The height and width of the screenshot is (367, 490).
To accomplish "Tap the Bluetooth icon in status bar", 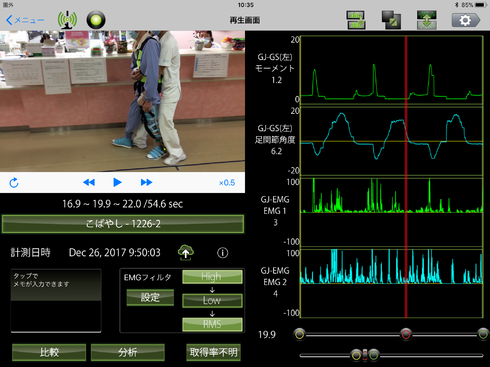I will click(x=457, y=5).
